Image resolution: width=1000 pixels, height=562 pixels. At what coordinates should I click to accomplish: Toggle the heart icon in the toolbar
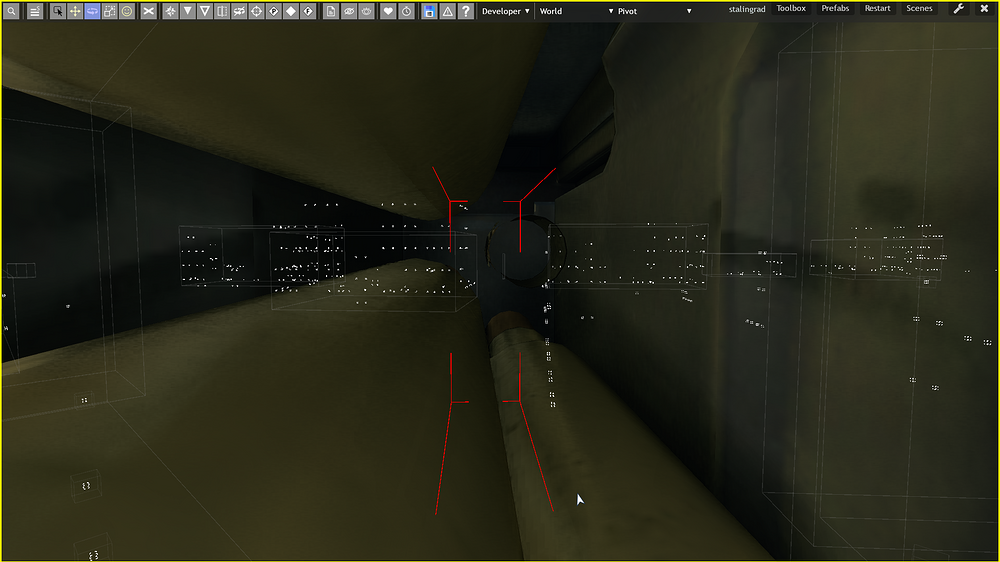389,11
